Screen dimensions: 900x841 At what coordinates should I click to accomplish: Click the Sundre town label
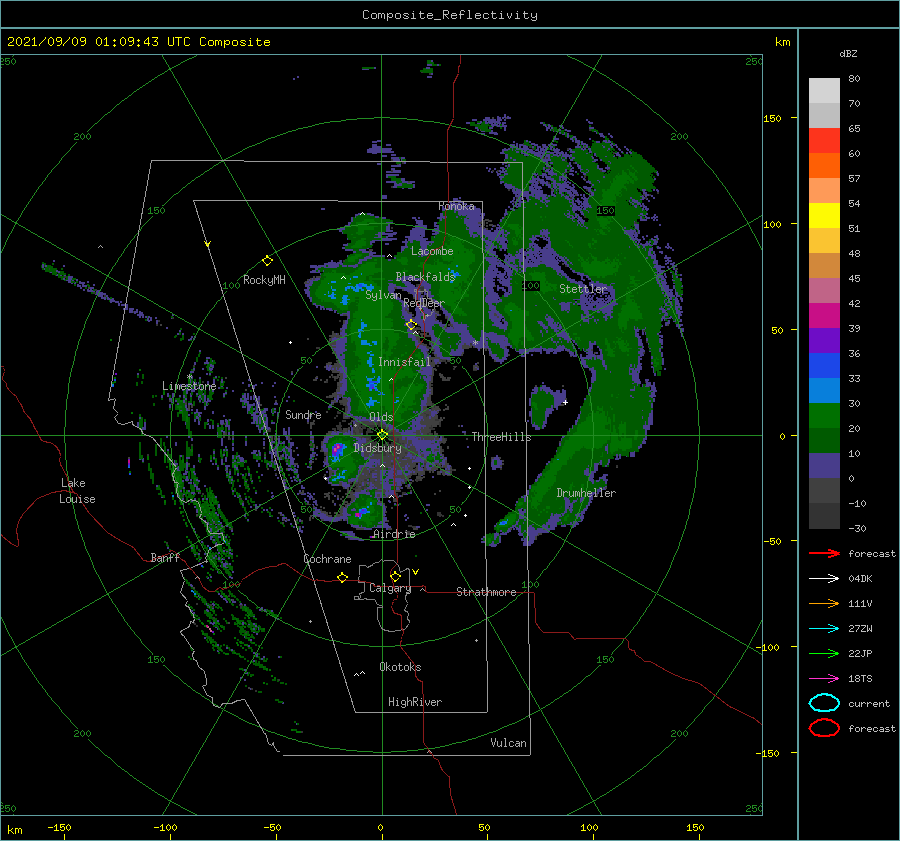[x=303, y=415]
